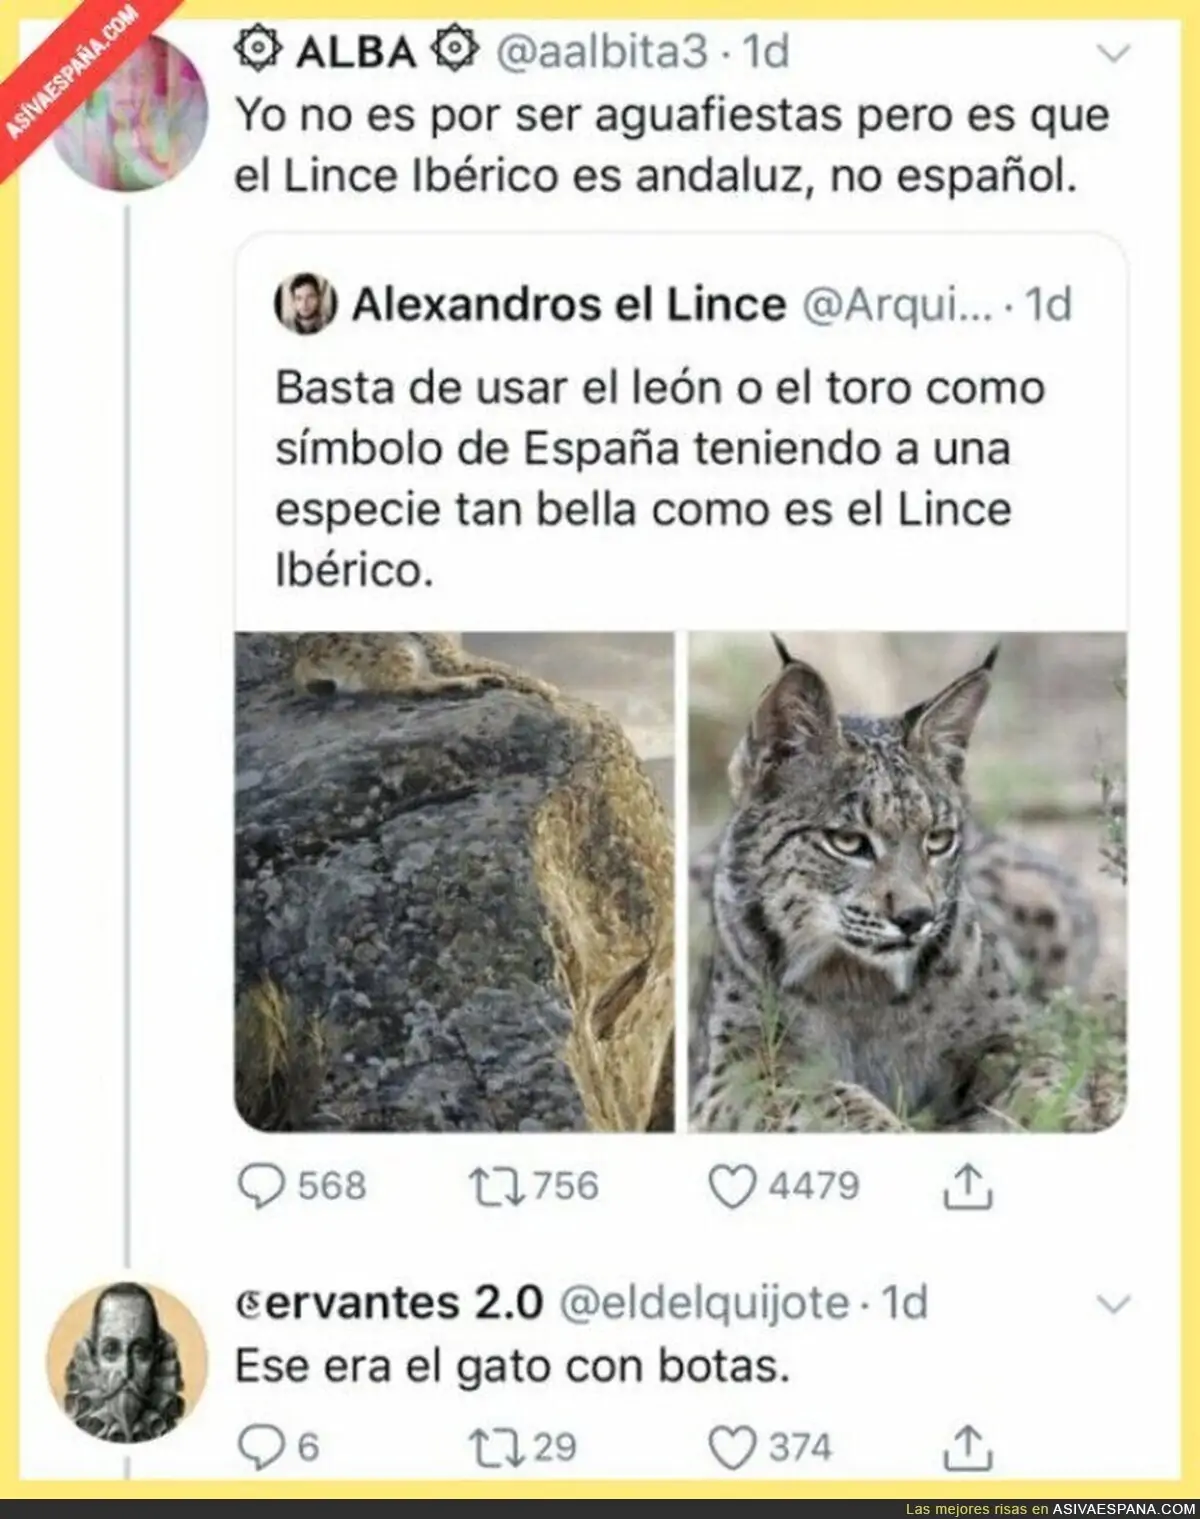Share ALBA's tweet via the upload icon
Screen dimensions: 1200x1519
[968, 1186]
